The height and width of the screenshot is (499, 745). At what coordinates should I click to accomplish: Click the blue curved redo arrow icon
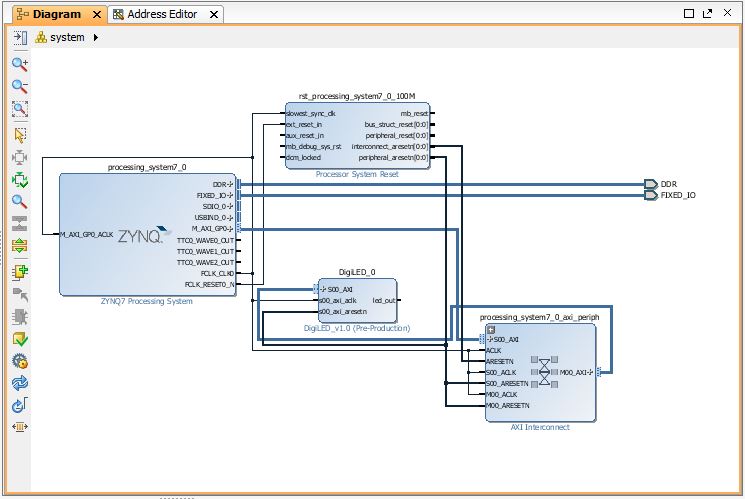19,405
